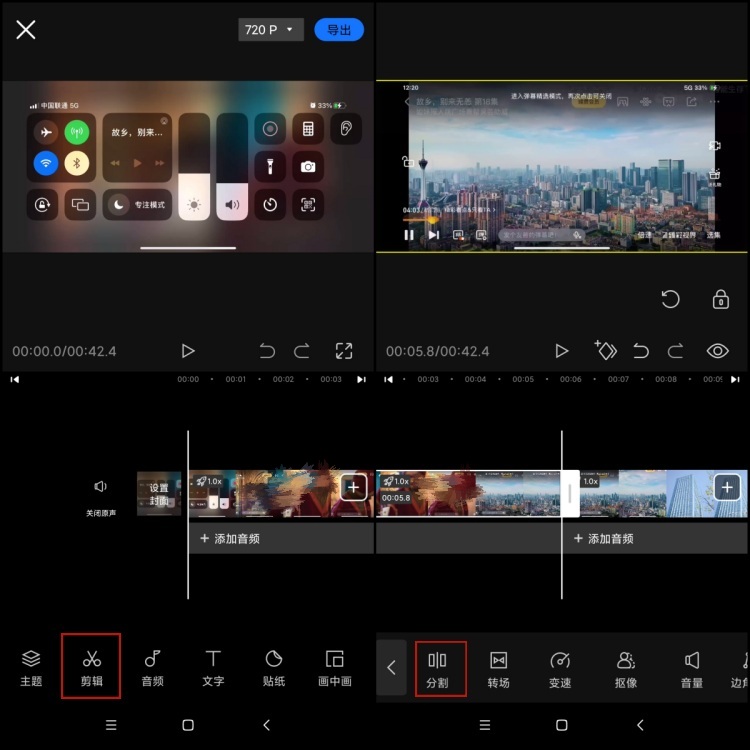Select the 转场 transition tool
750x750 pixels.
498,670
